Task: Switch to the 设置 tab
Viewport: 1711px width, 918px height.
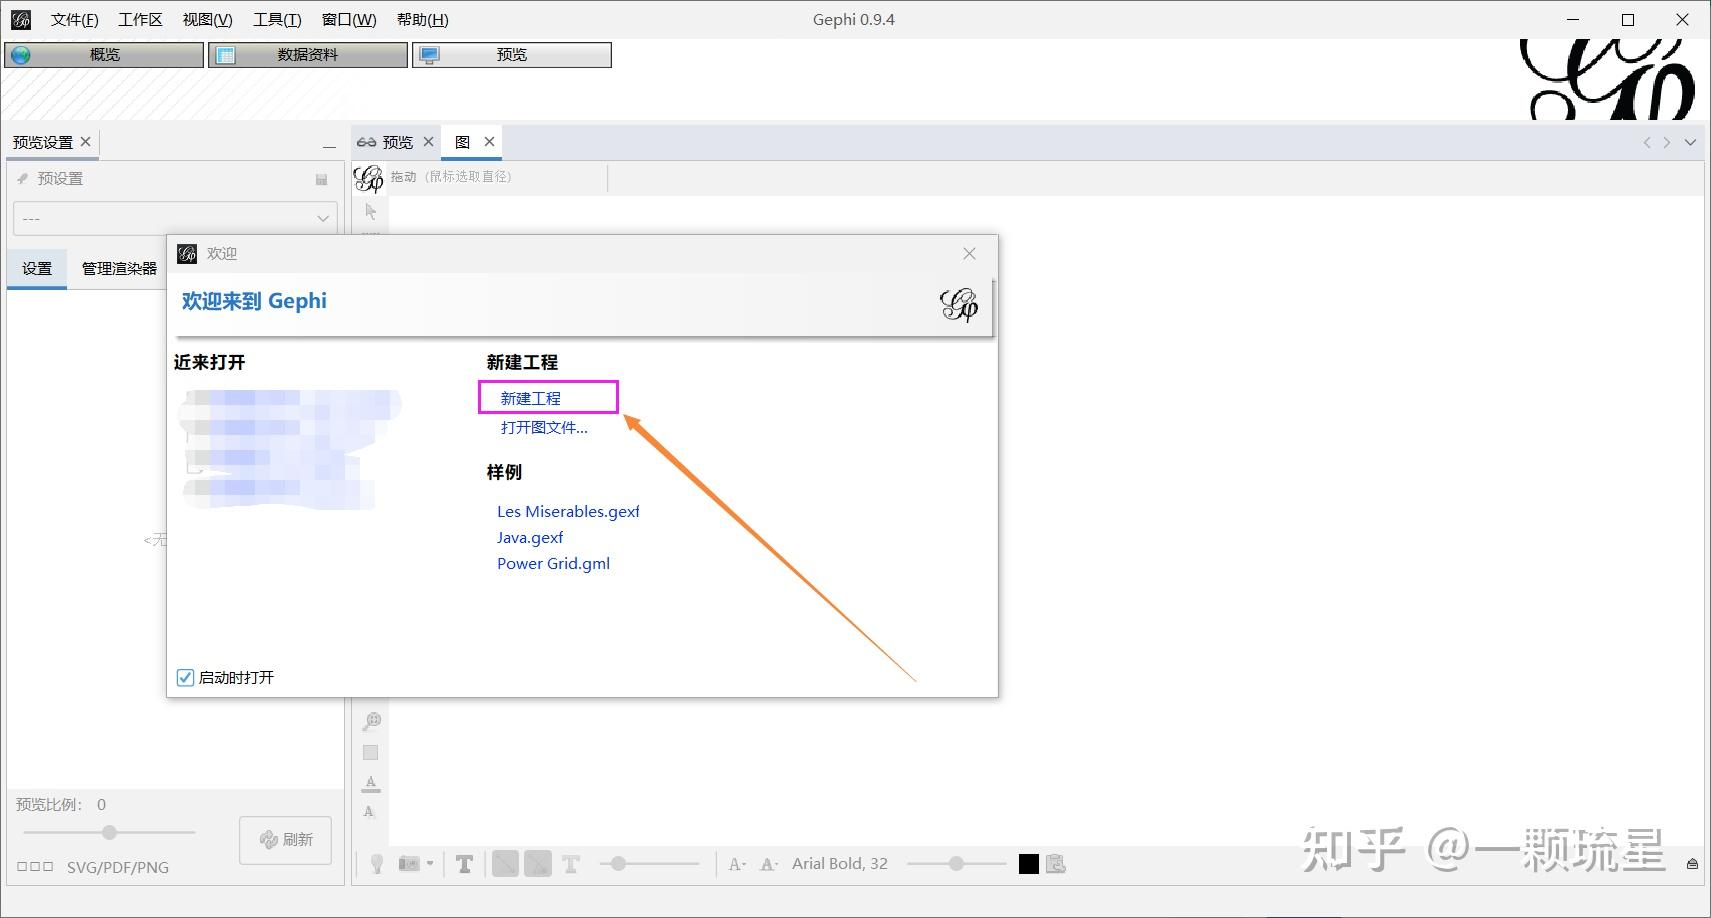Action: 37,268
